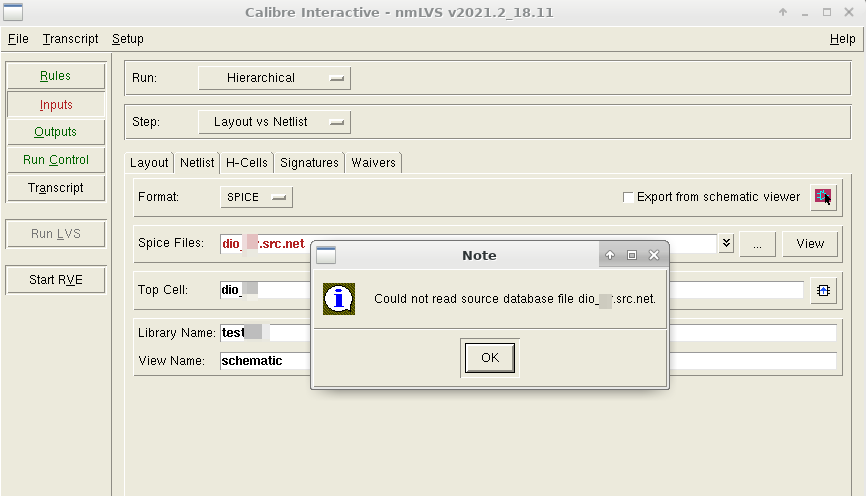Click the Run LVS button
The width and height of the screenshot is (866, 496).
pos(55,234)
